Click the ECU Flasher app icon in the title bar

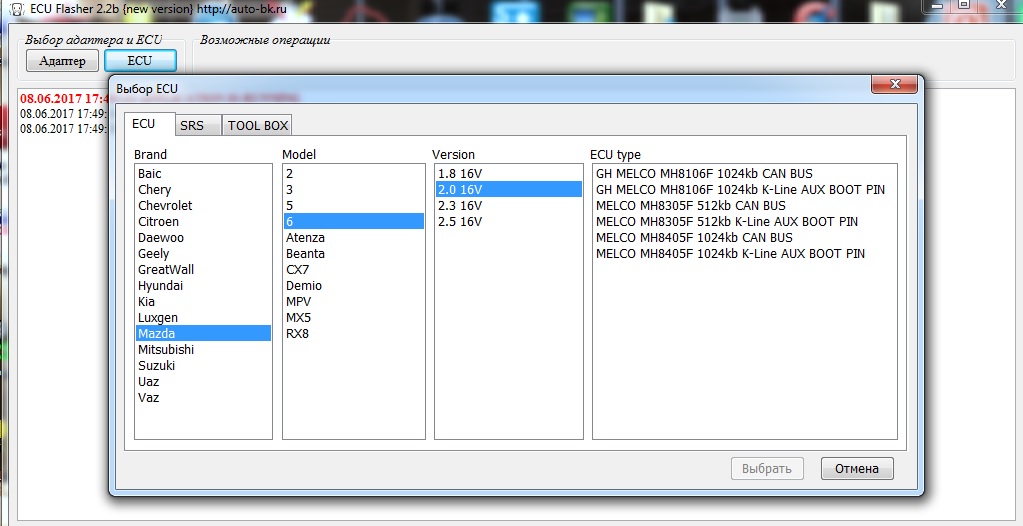[x=18, y=9]
